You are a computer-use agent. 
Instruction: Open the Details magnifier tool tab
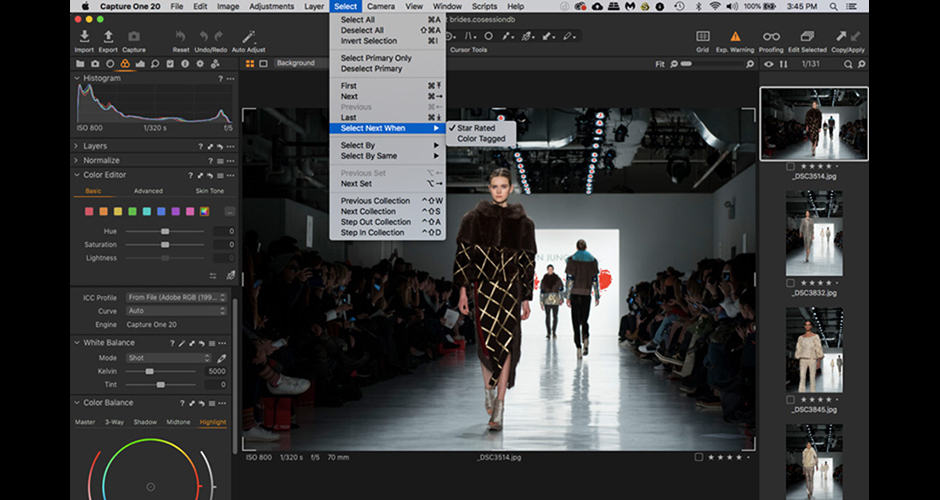point(155,64)
